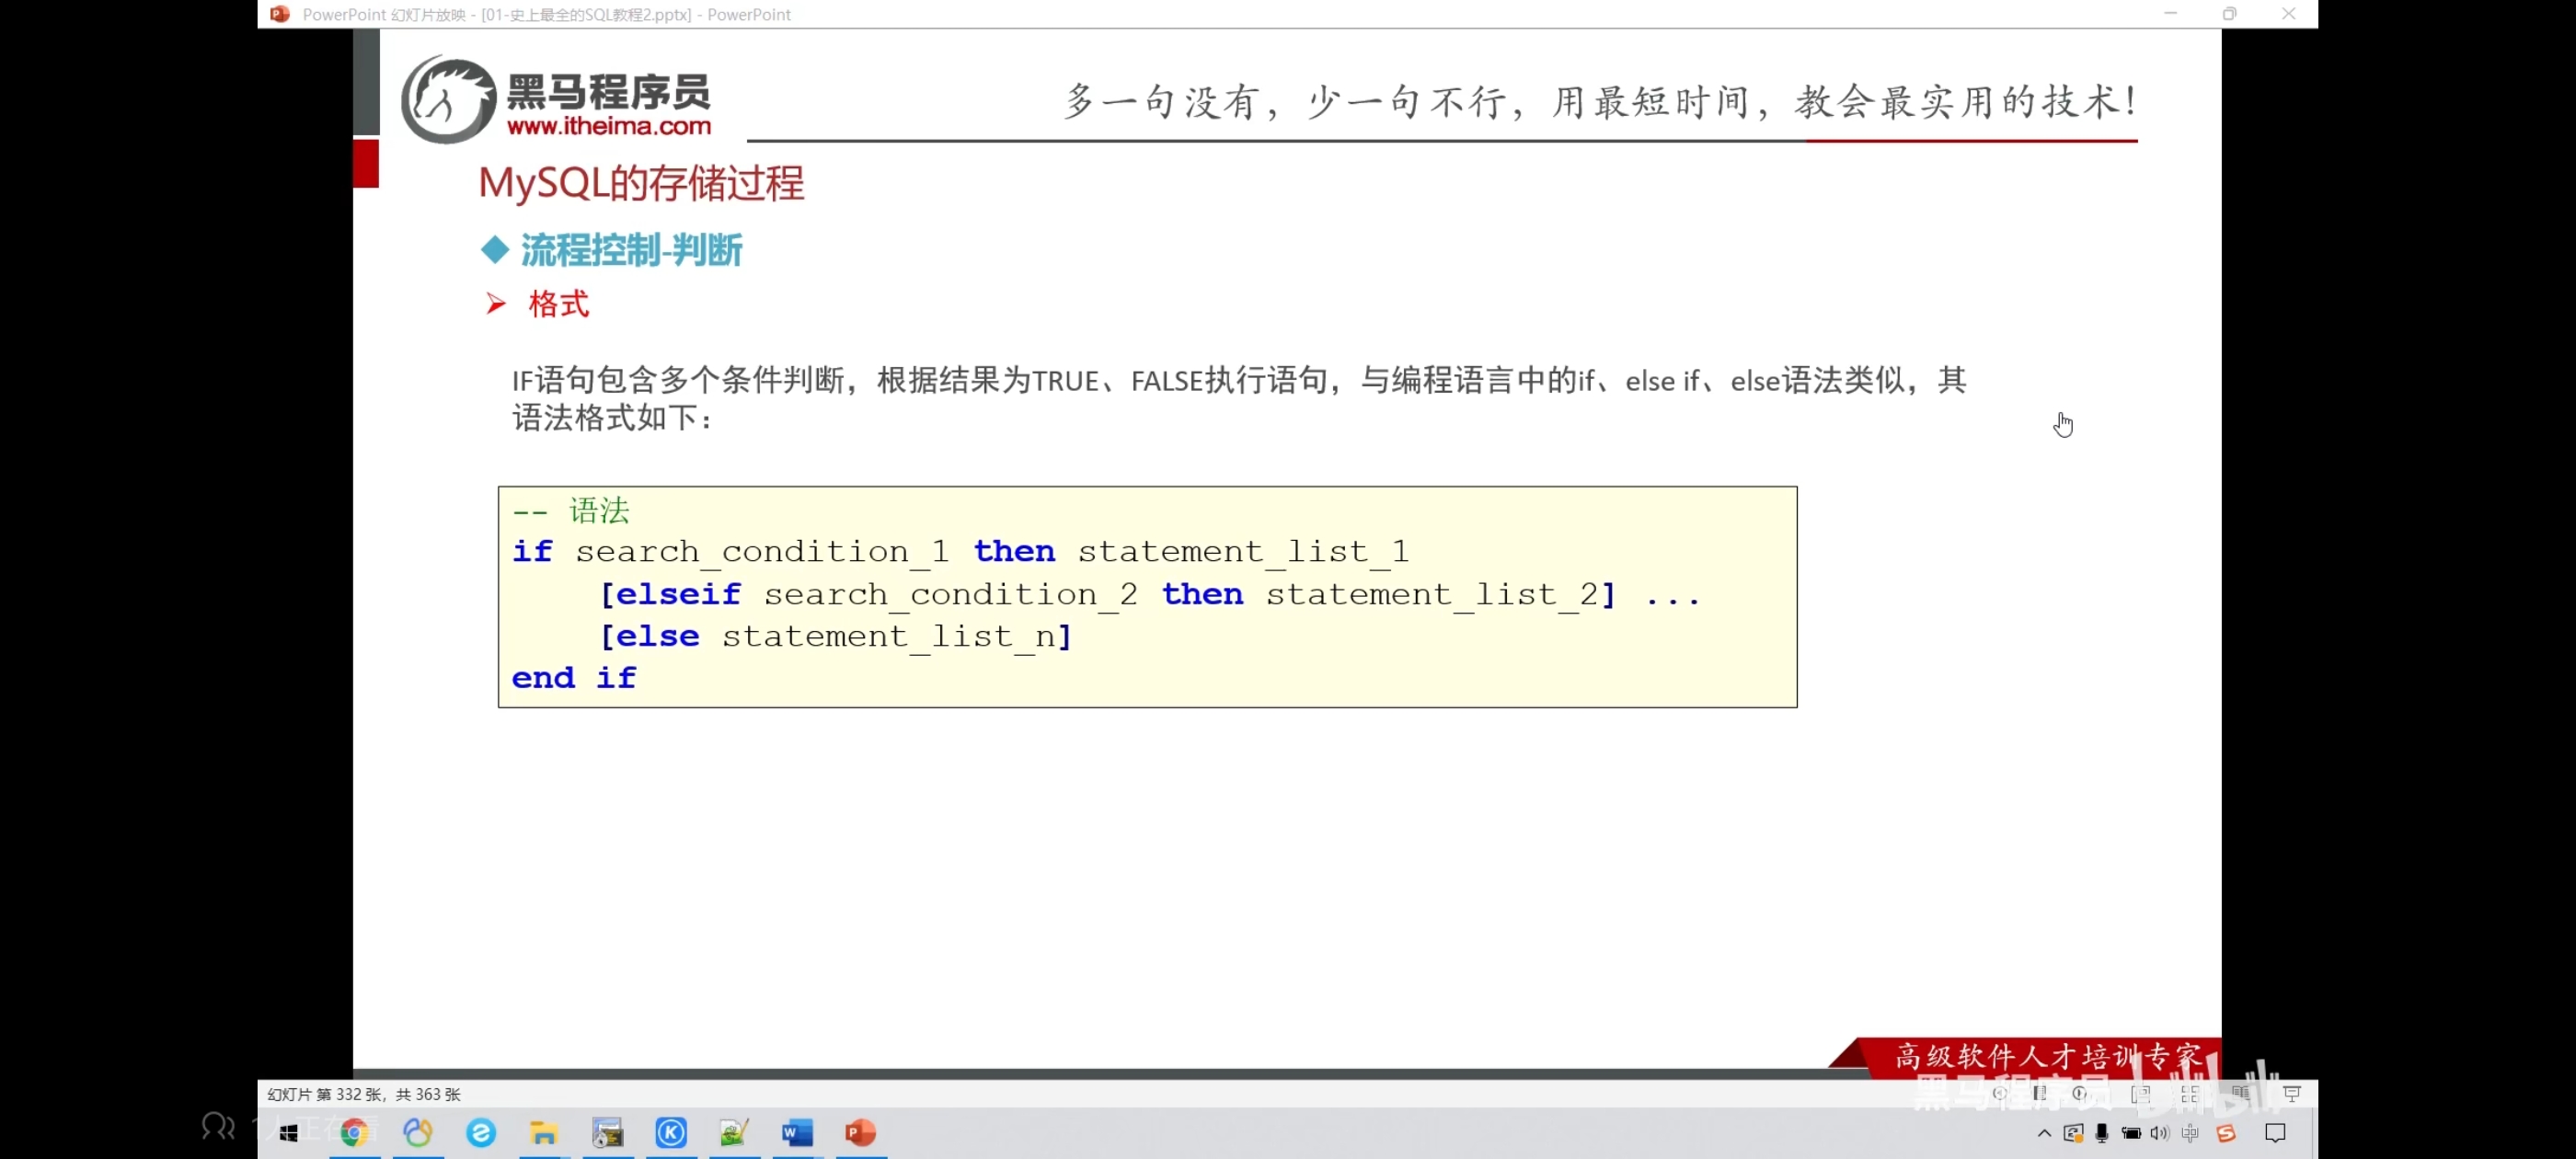Go to next slide using the status bar arrow
2576x1159 pixels.
[x=2080, y=1093]
